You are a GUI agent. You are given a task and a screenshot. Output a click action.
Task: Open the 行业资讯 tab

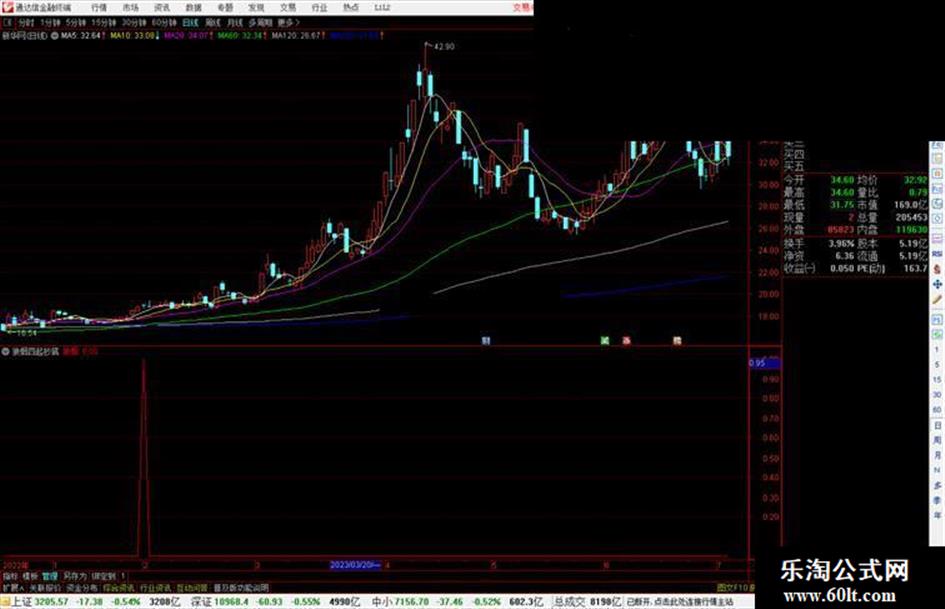155,587
